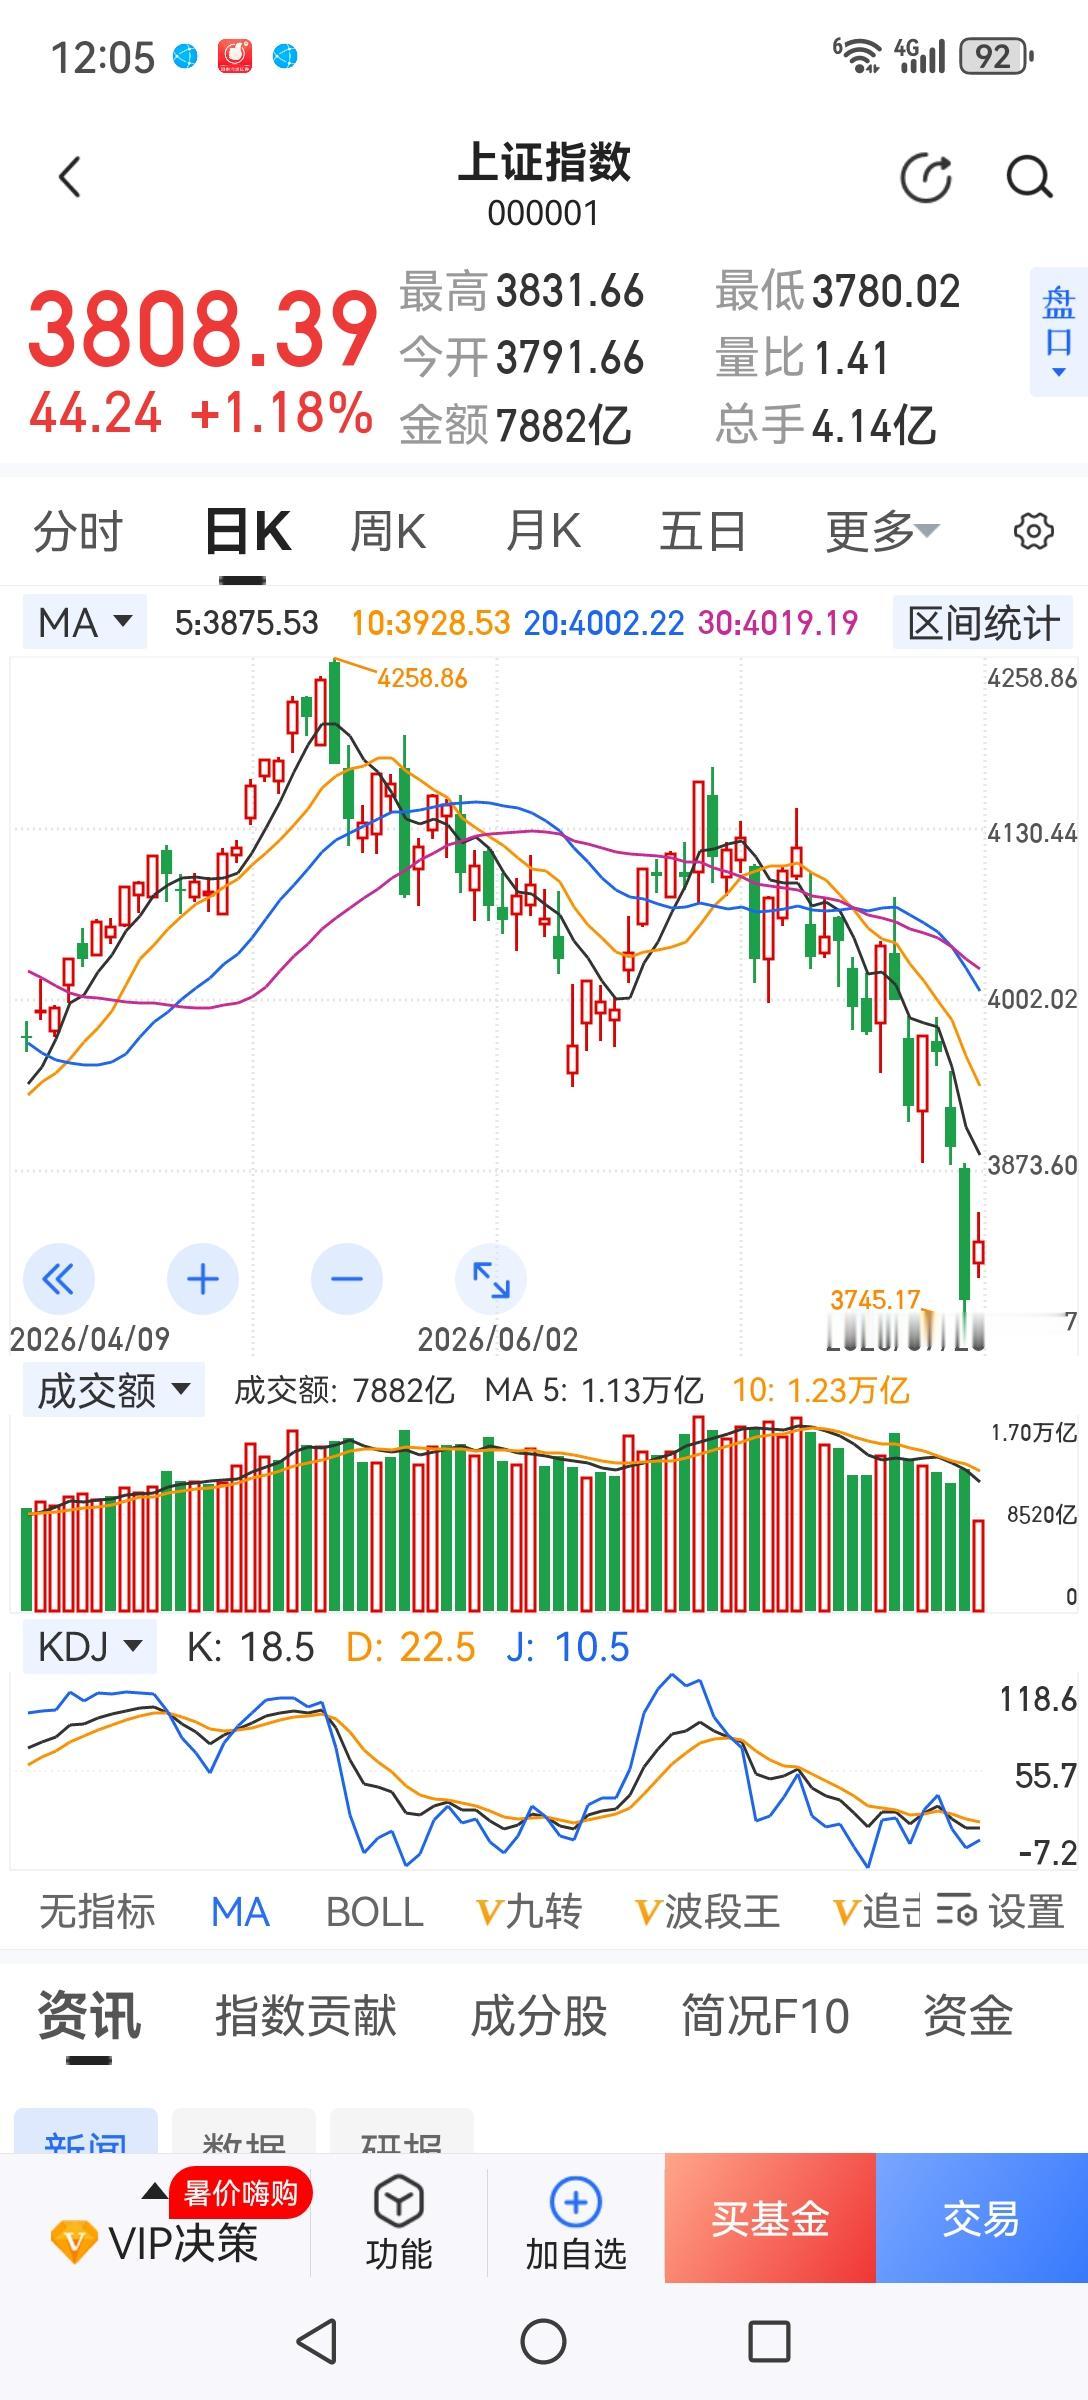Open the share icon beside search
Image resolution: width=1088 pixels, height=2400 pixels.
click(x=926, y=179)
